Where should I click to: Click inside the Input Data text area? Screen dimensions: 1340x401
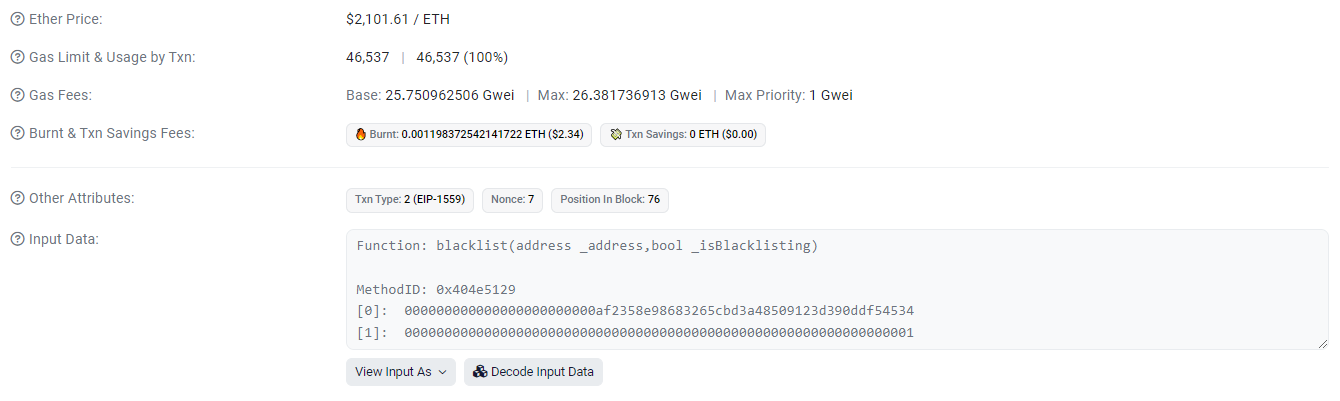[x=837, y=289]
